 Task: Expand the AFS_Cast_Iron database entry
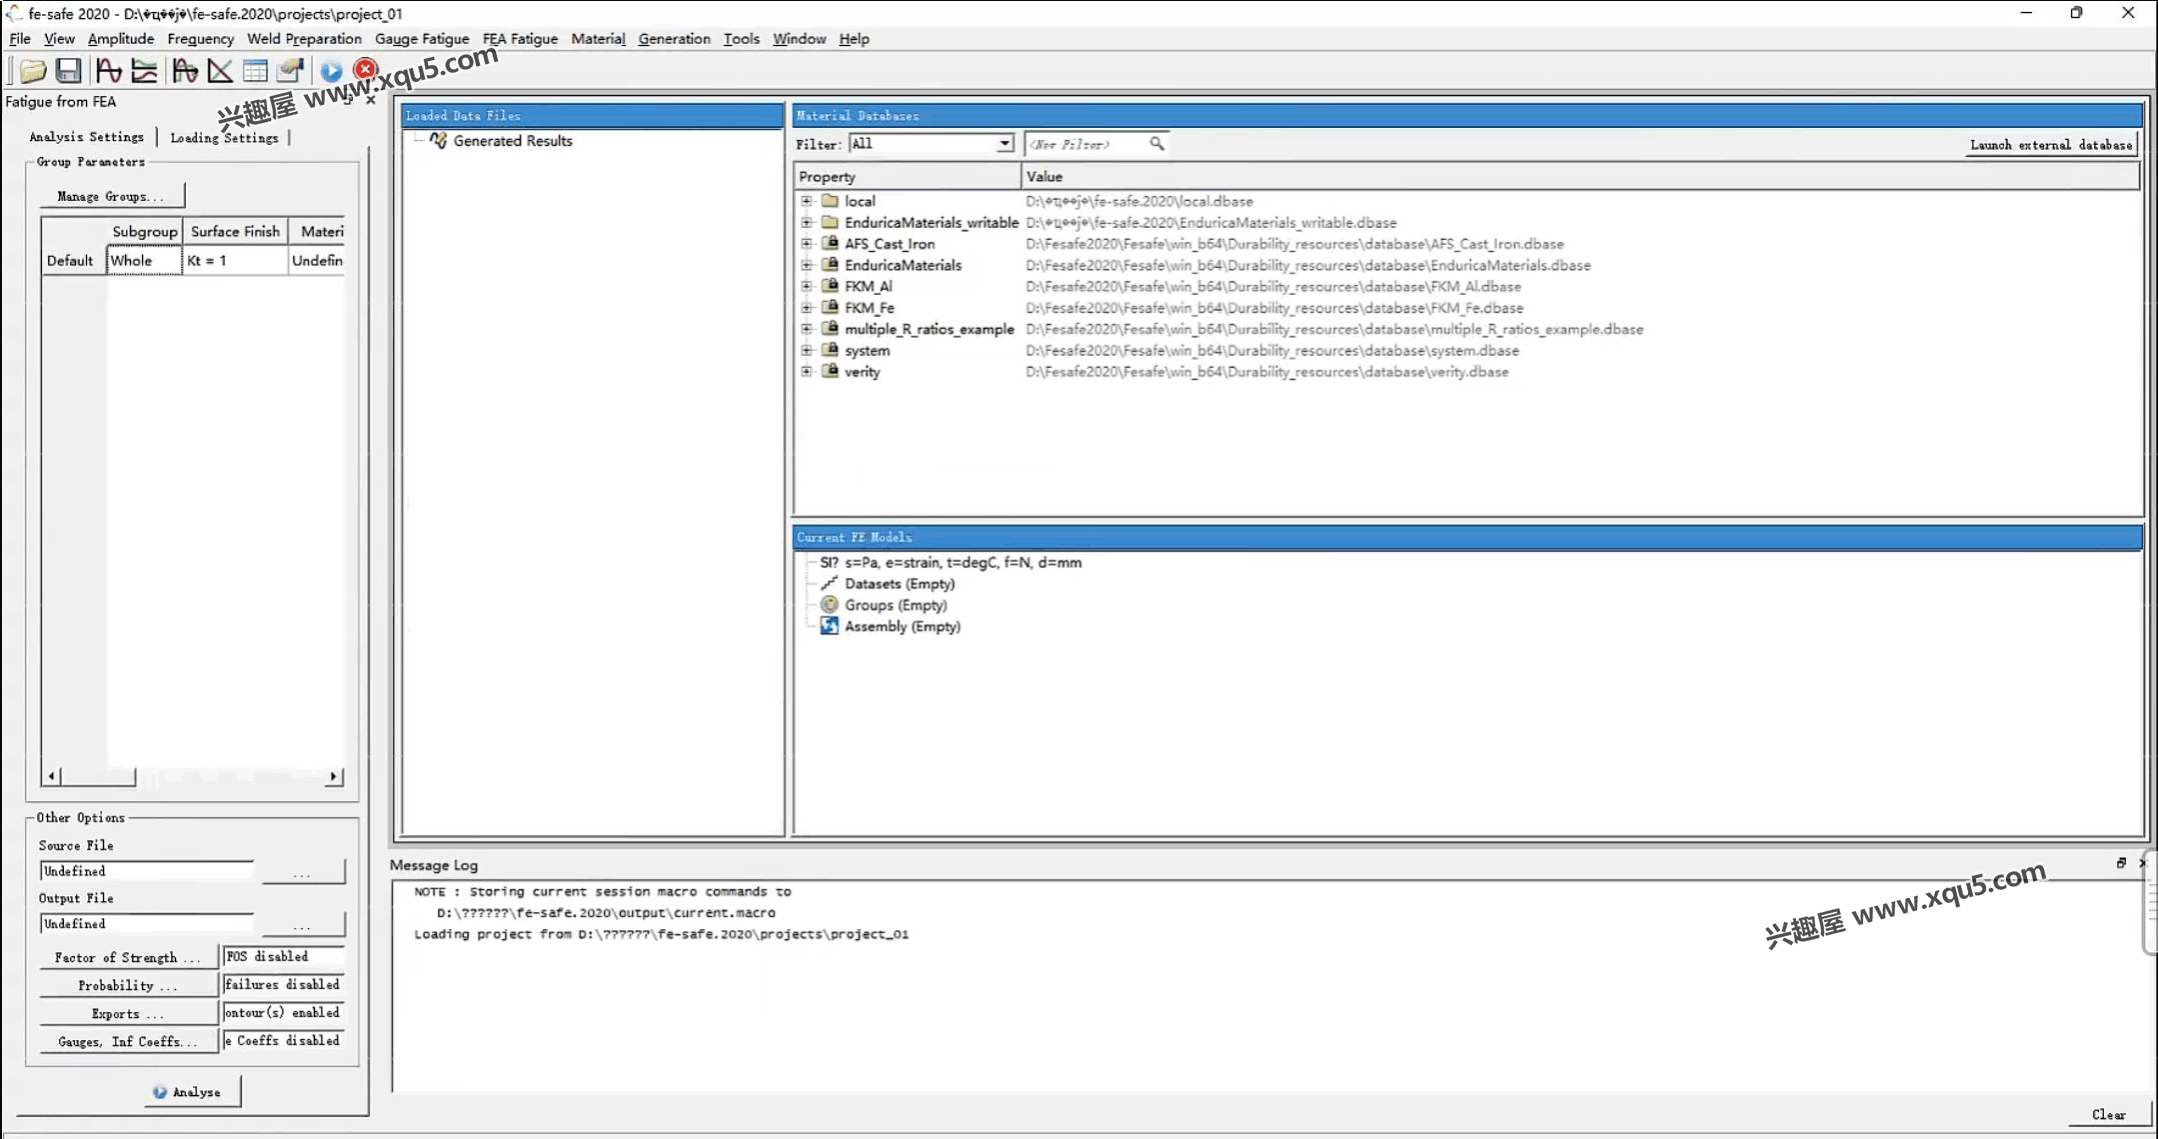coord(805,243)
